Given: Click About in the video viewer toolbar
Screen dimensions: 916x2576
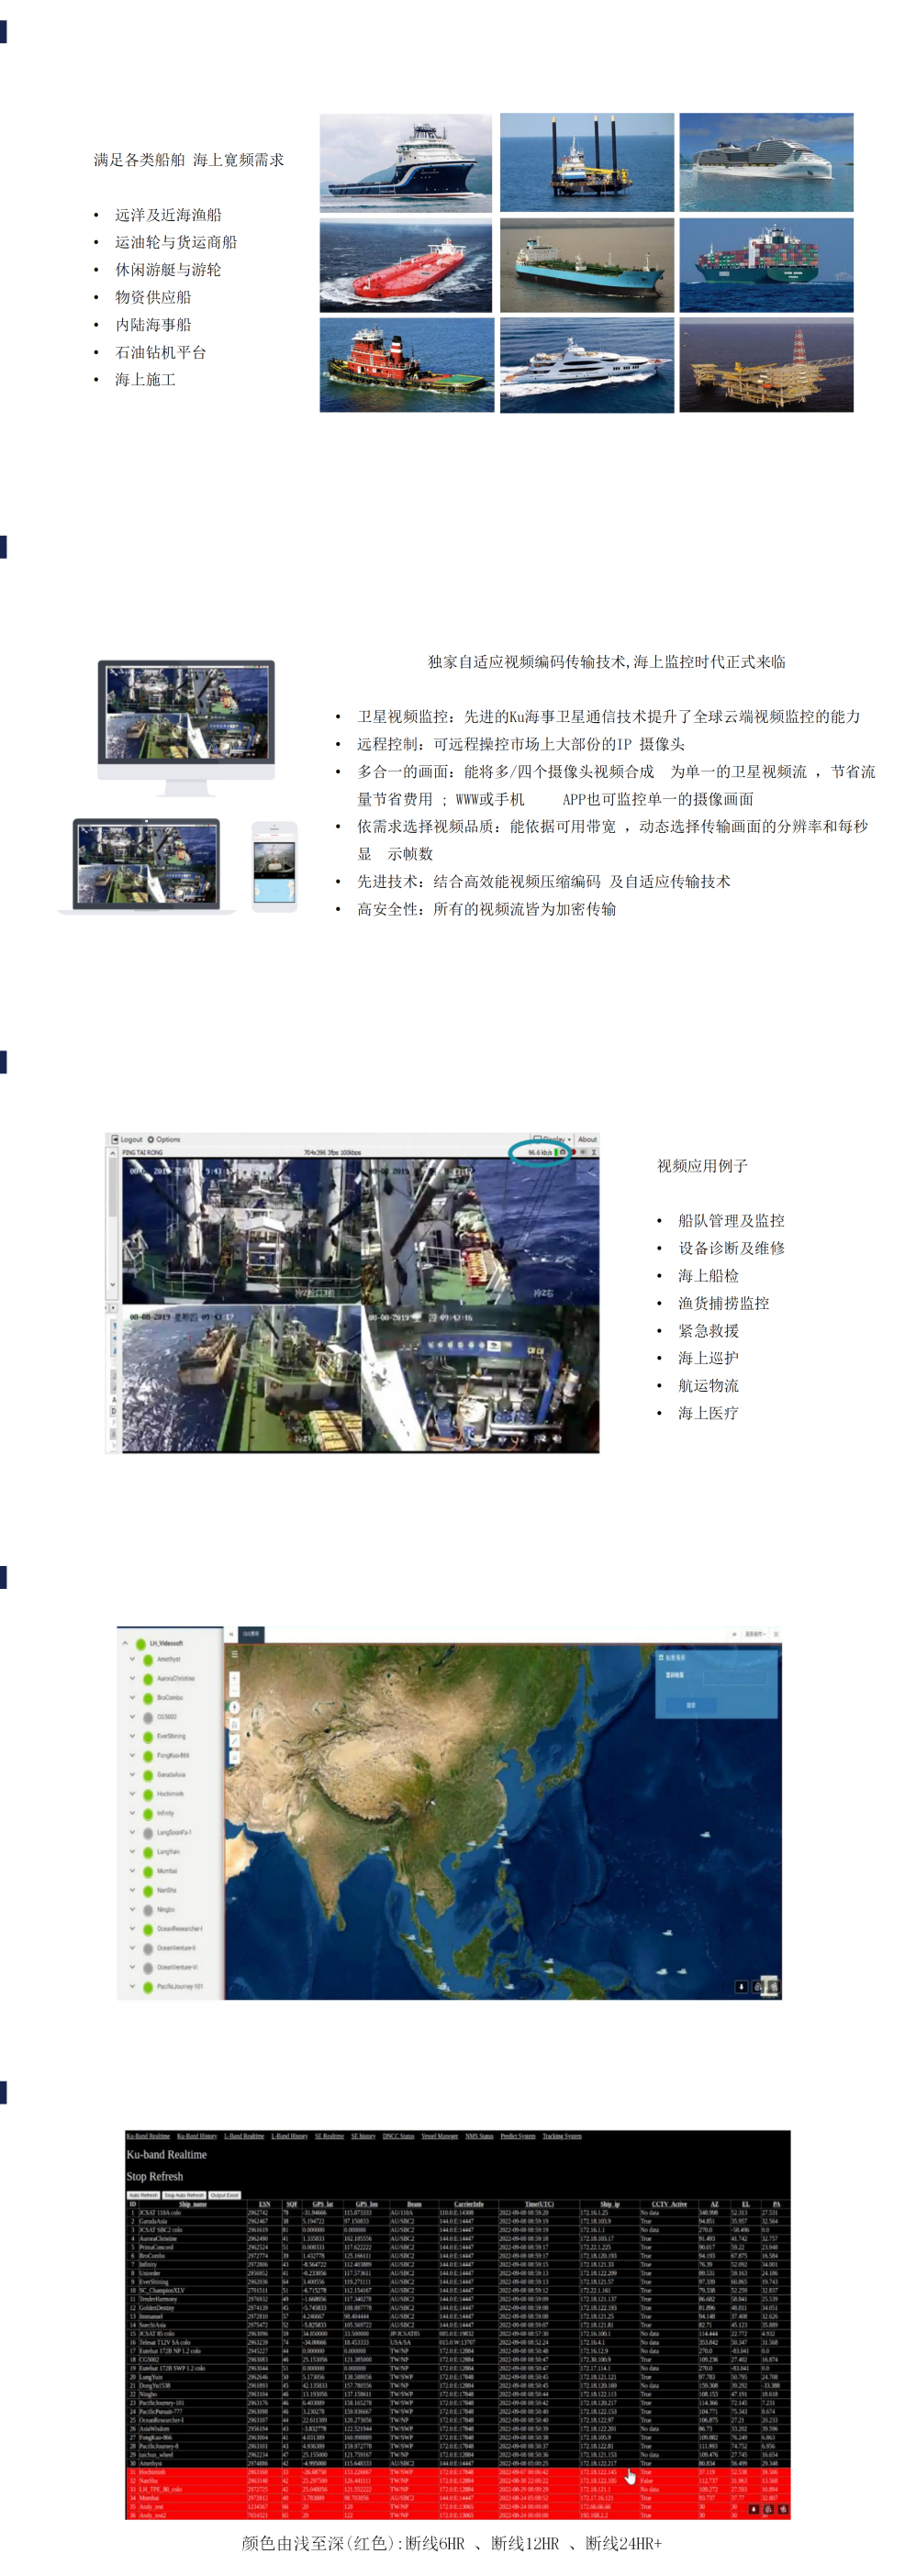Looking at the screenshot, I should point(588,1139).
